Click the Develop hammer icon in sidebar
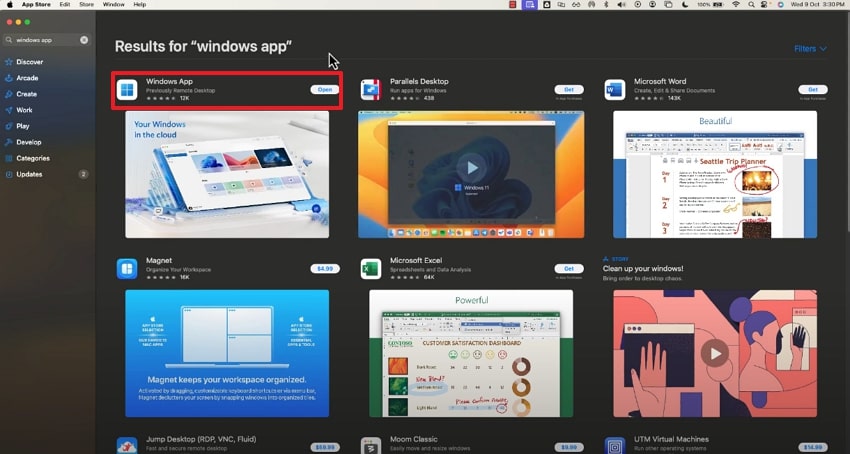 point(9,142)
